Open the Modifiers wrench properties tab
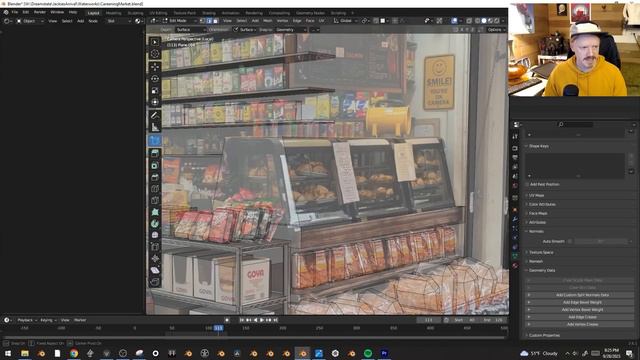This screenshot has height=360, width=640. (515, 219)
